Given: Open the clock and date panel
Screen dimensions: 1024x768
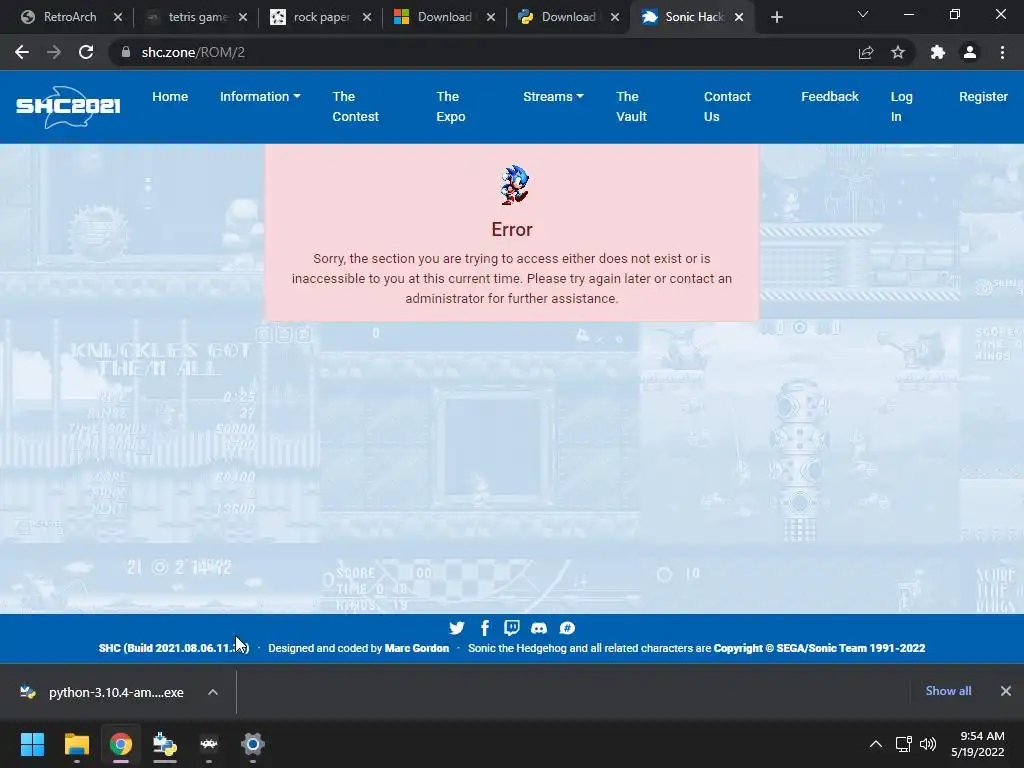Looking at the screenshot, I should click(x=978, y=744).
